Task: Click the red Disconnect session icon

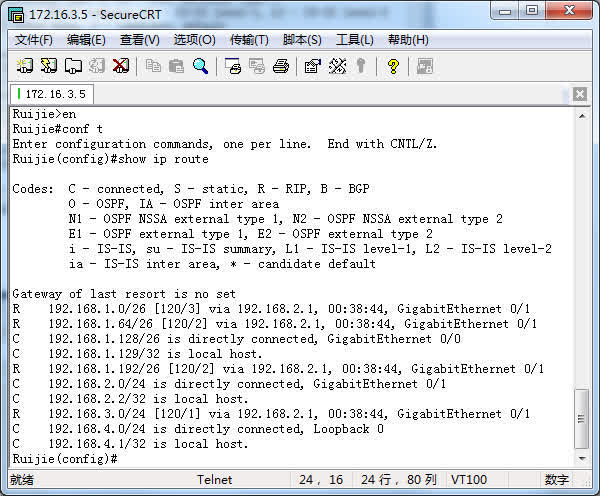Action: click(121, 66)
